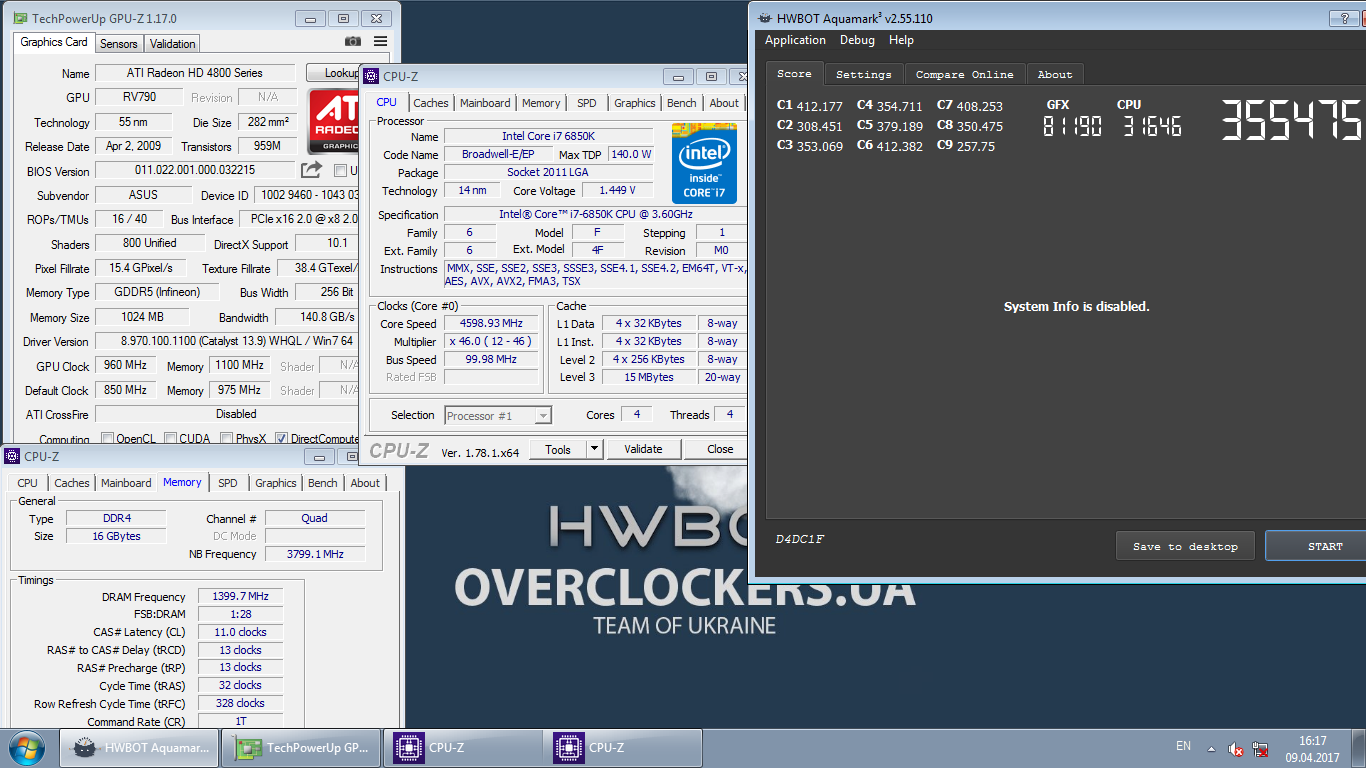Open Settings tab in Aquamark

tap(864, 74)
